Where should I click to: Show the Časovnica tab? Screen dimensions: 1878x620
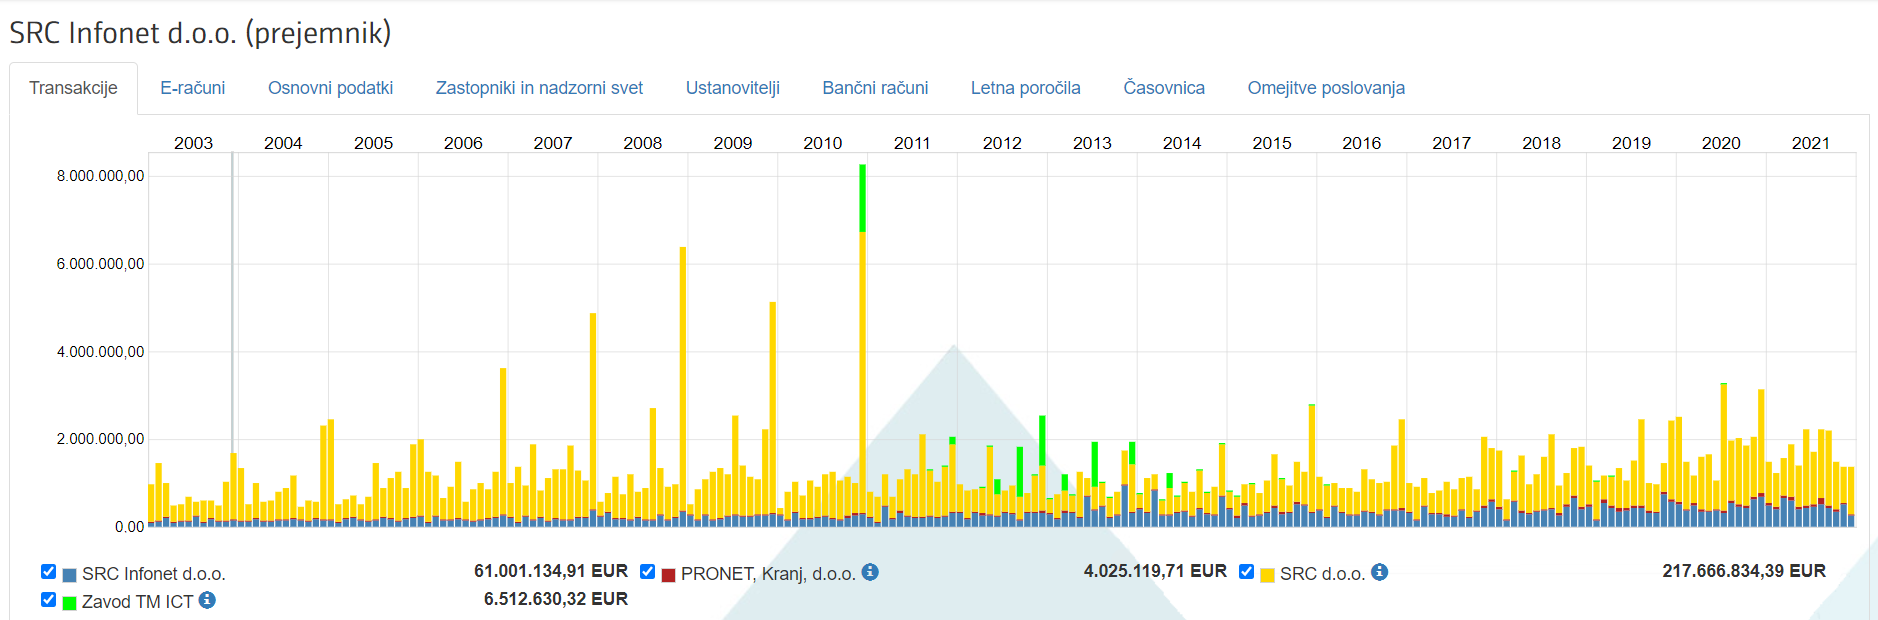coord(1163,88)
